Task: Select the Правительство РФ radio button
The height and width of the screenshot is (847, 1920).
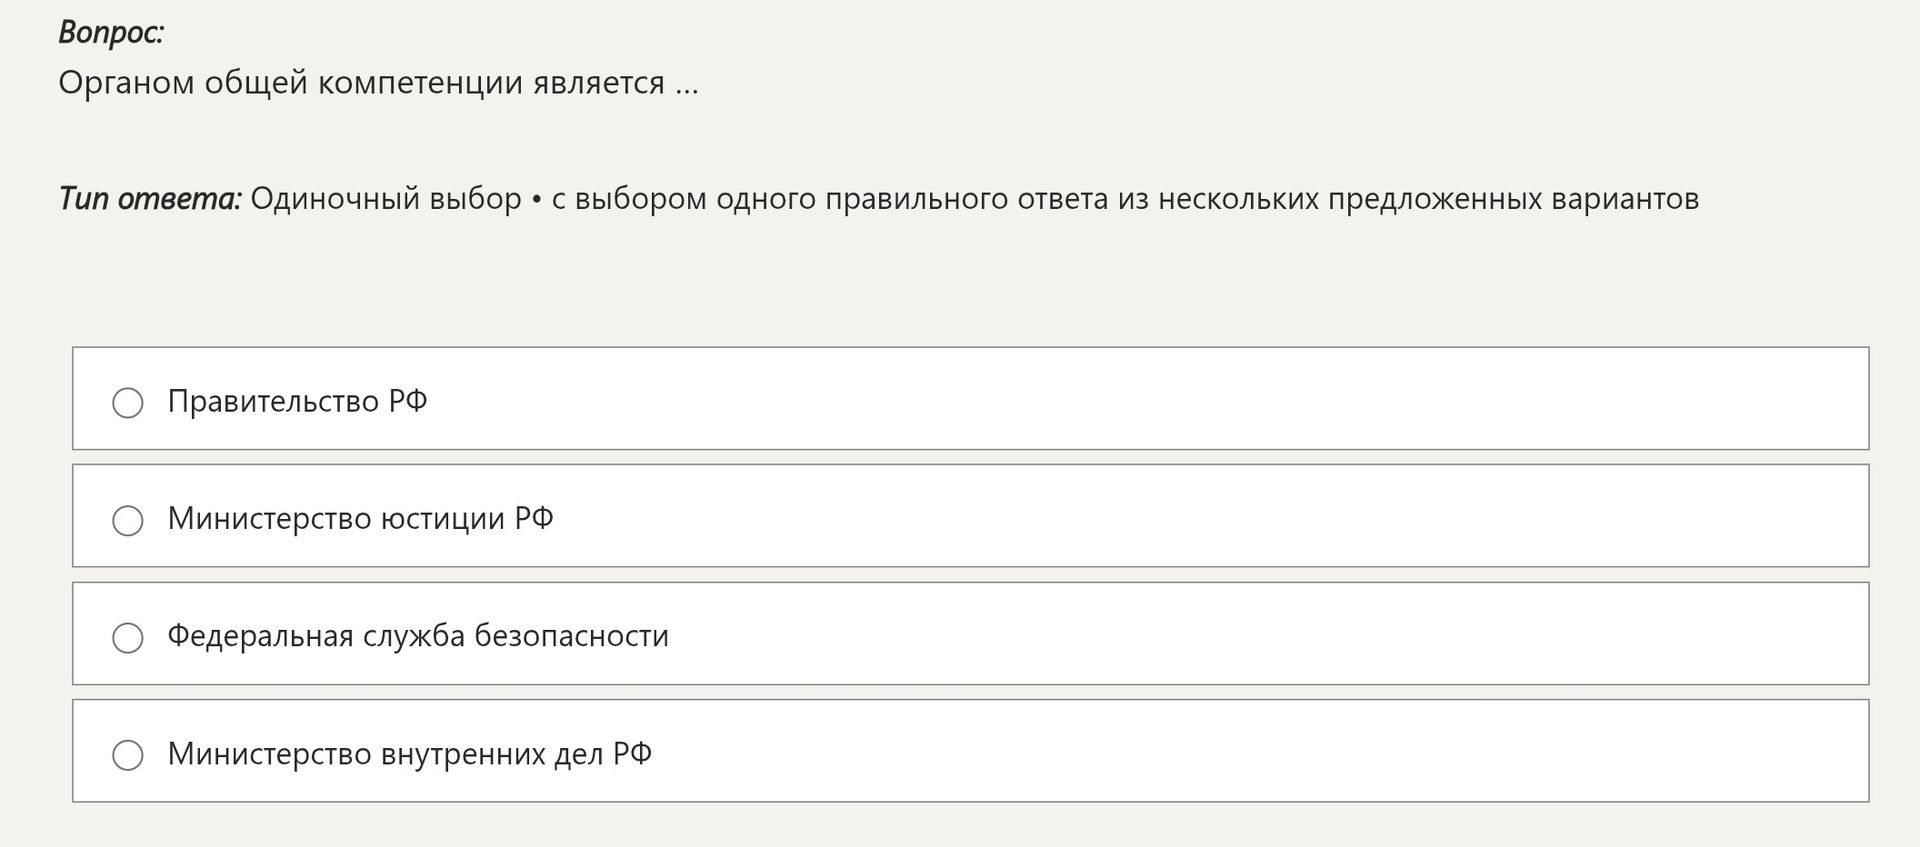Action: click(127, 403)
